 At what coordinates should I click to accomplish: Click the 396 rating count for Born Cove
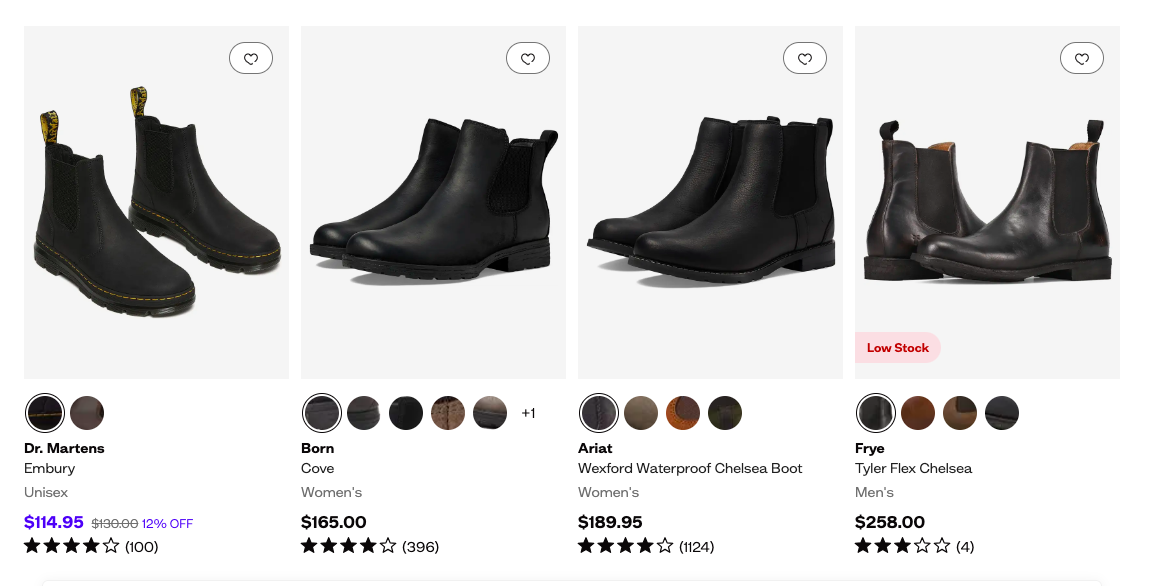pos(420,547)
